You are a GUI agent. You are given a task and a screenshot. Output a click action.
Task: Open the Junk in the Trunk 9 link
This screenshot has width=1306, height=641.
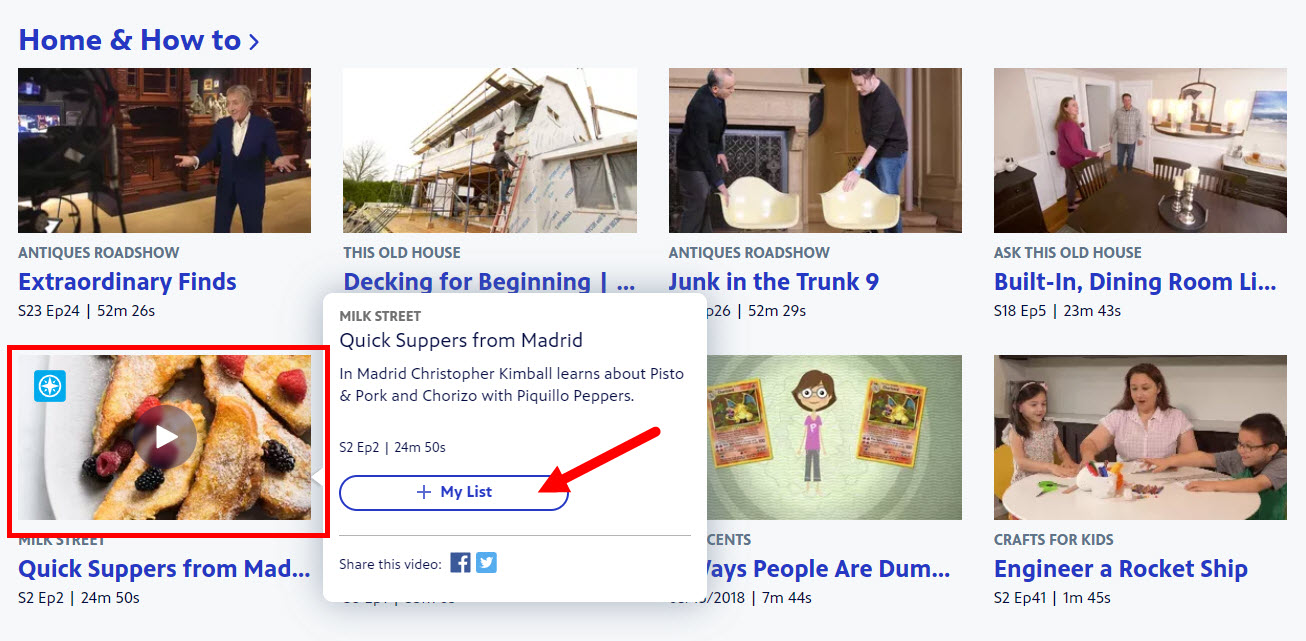pyautogui.click(x=773, y=282)
